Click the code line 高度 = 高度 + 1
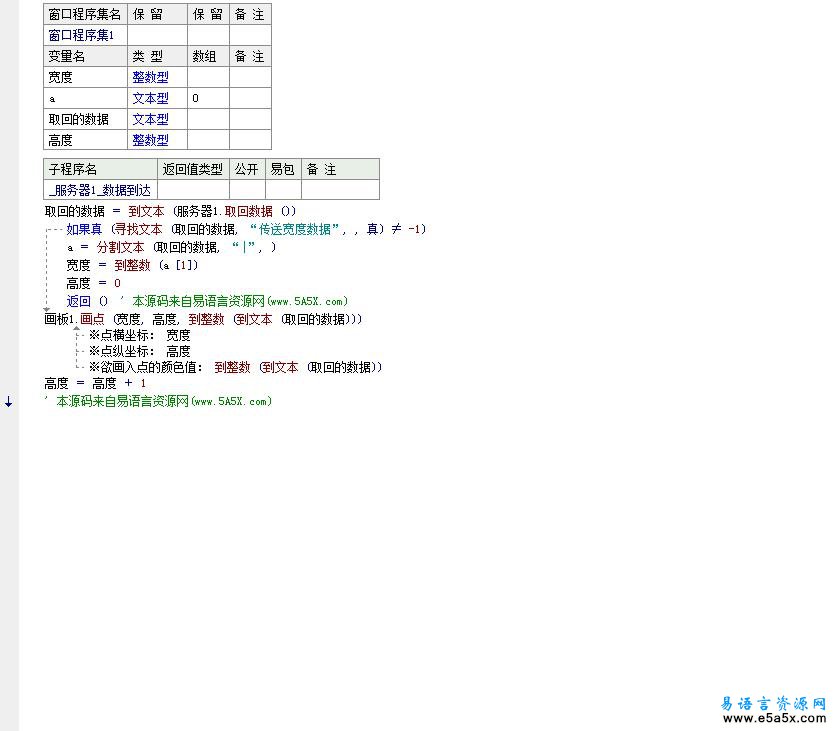The image size is (835, 731). point(95,383)
